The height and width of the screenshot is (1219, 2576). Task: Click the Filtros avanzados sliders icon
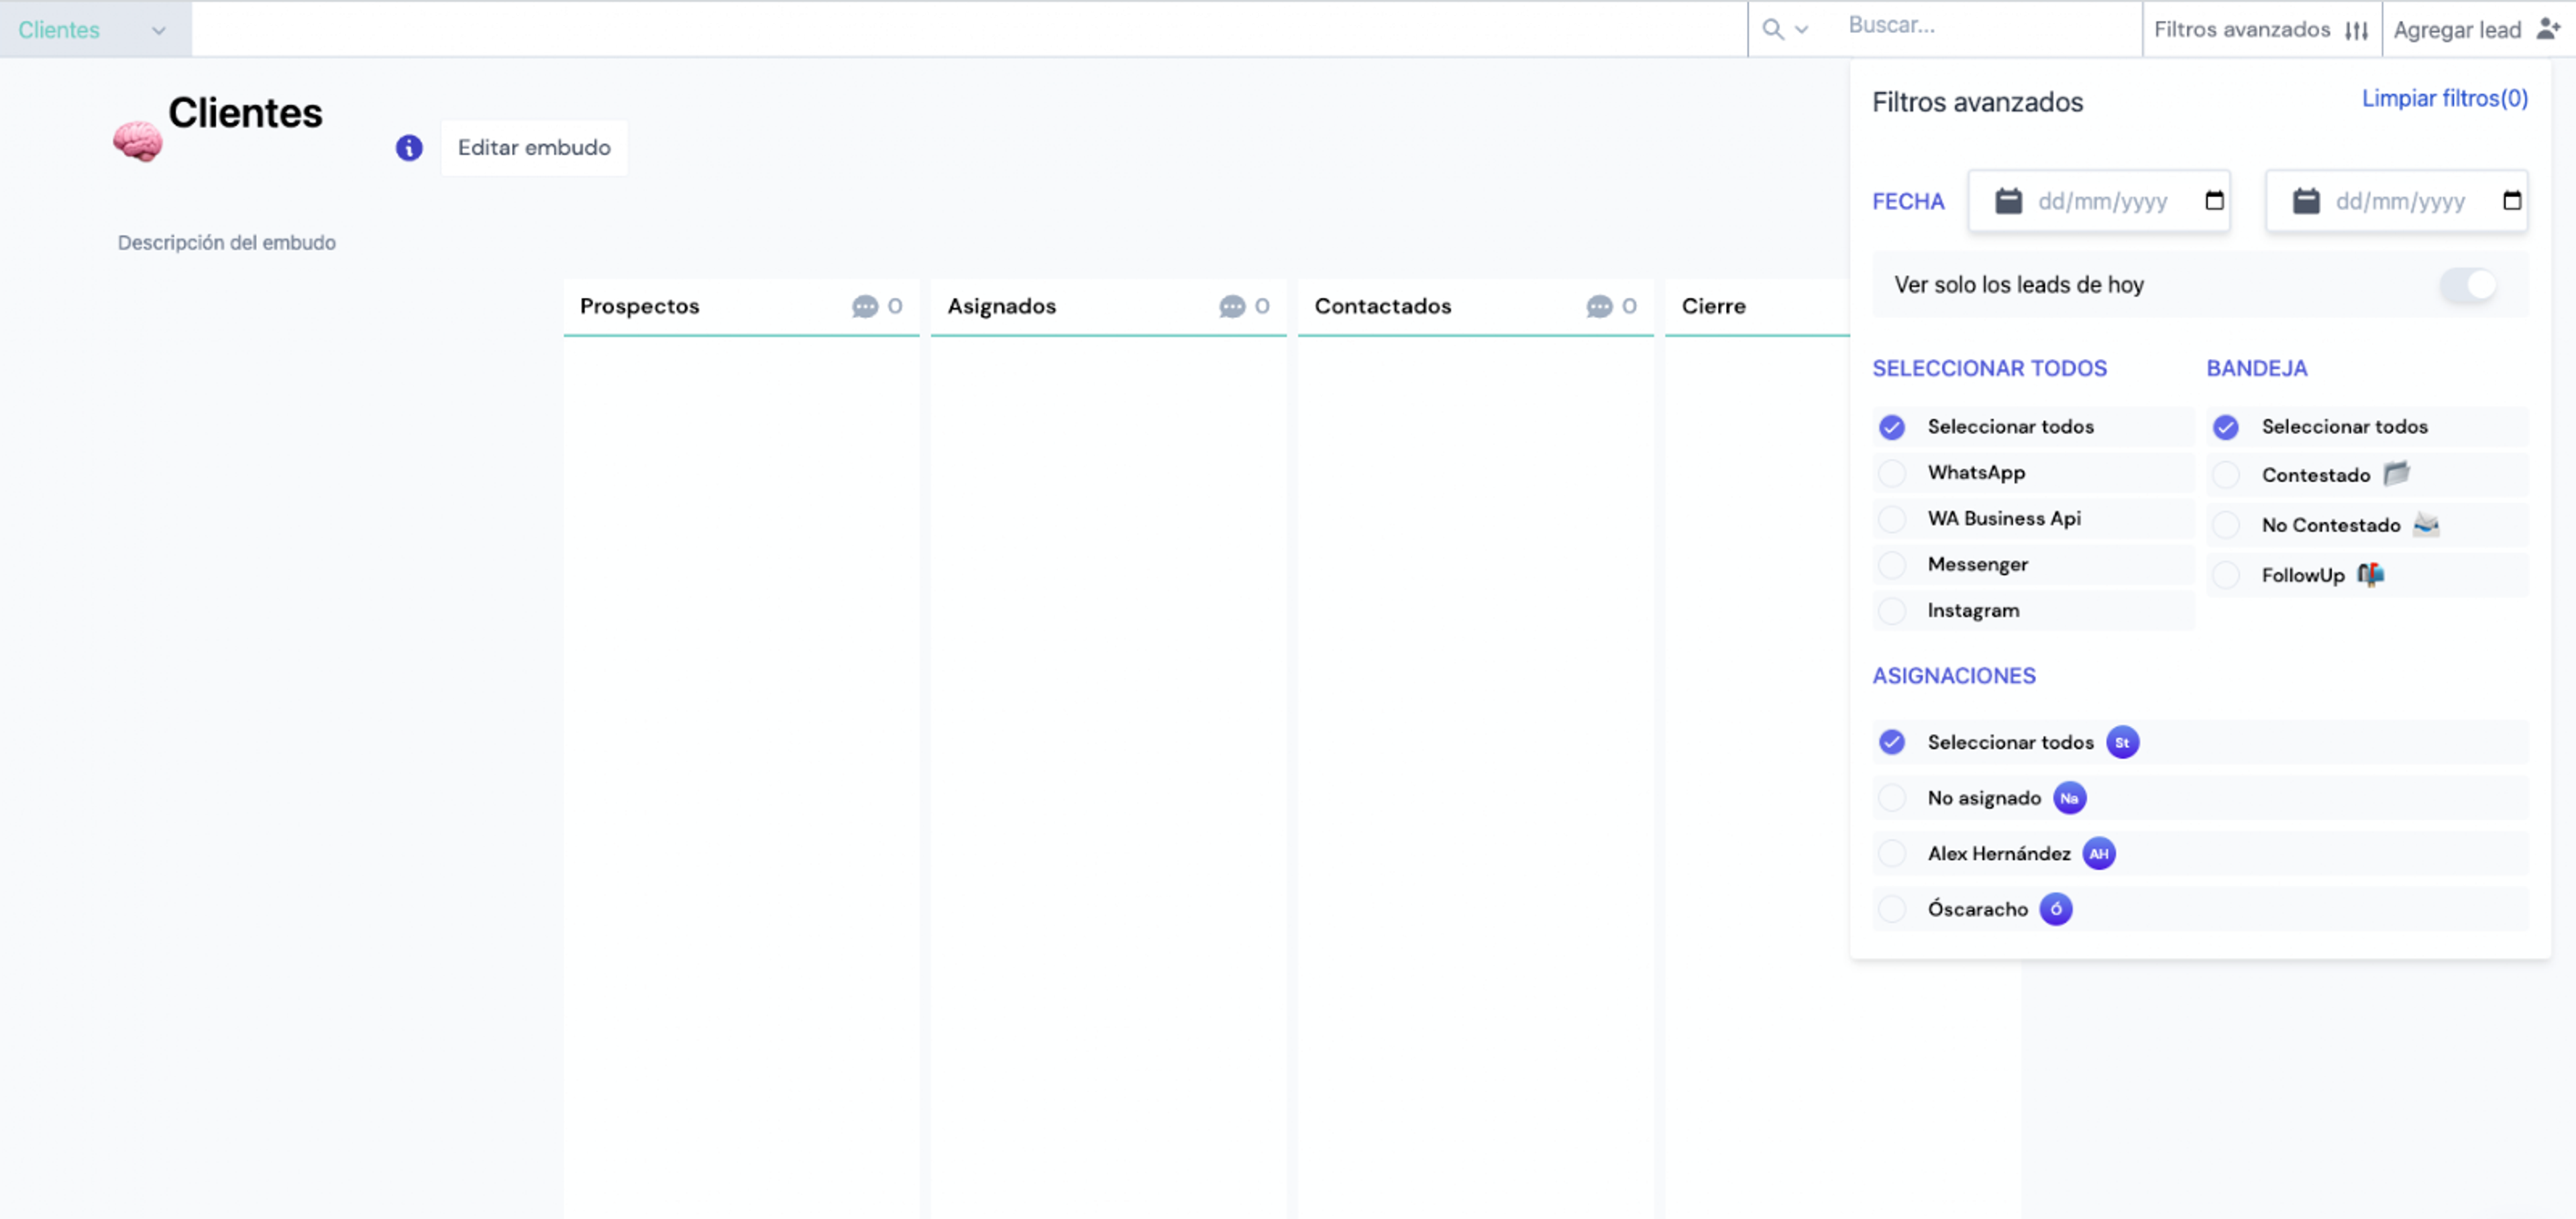[x=2356, y=30]
